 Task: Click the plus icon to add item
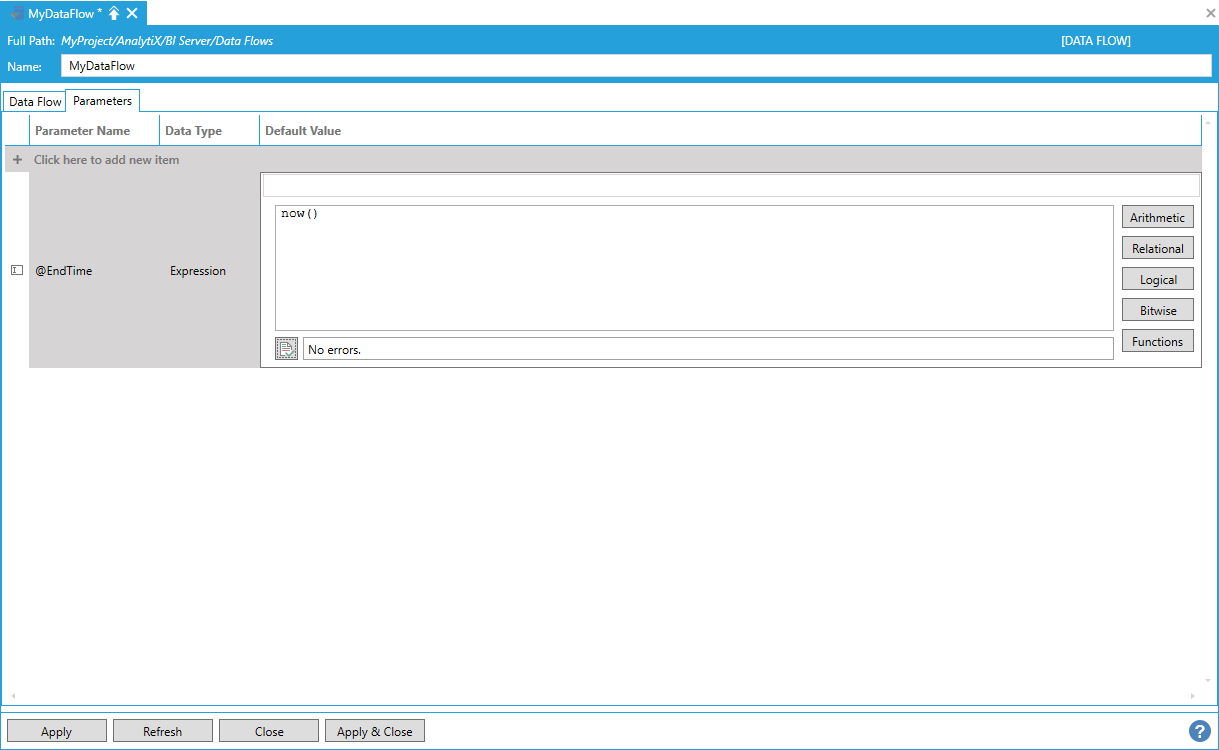(x=17, y=160)
